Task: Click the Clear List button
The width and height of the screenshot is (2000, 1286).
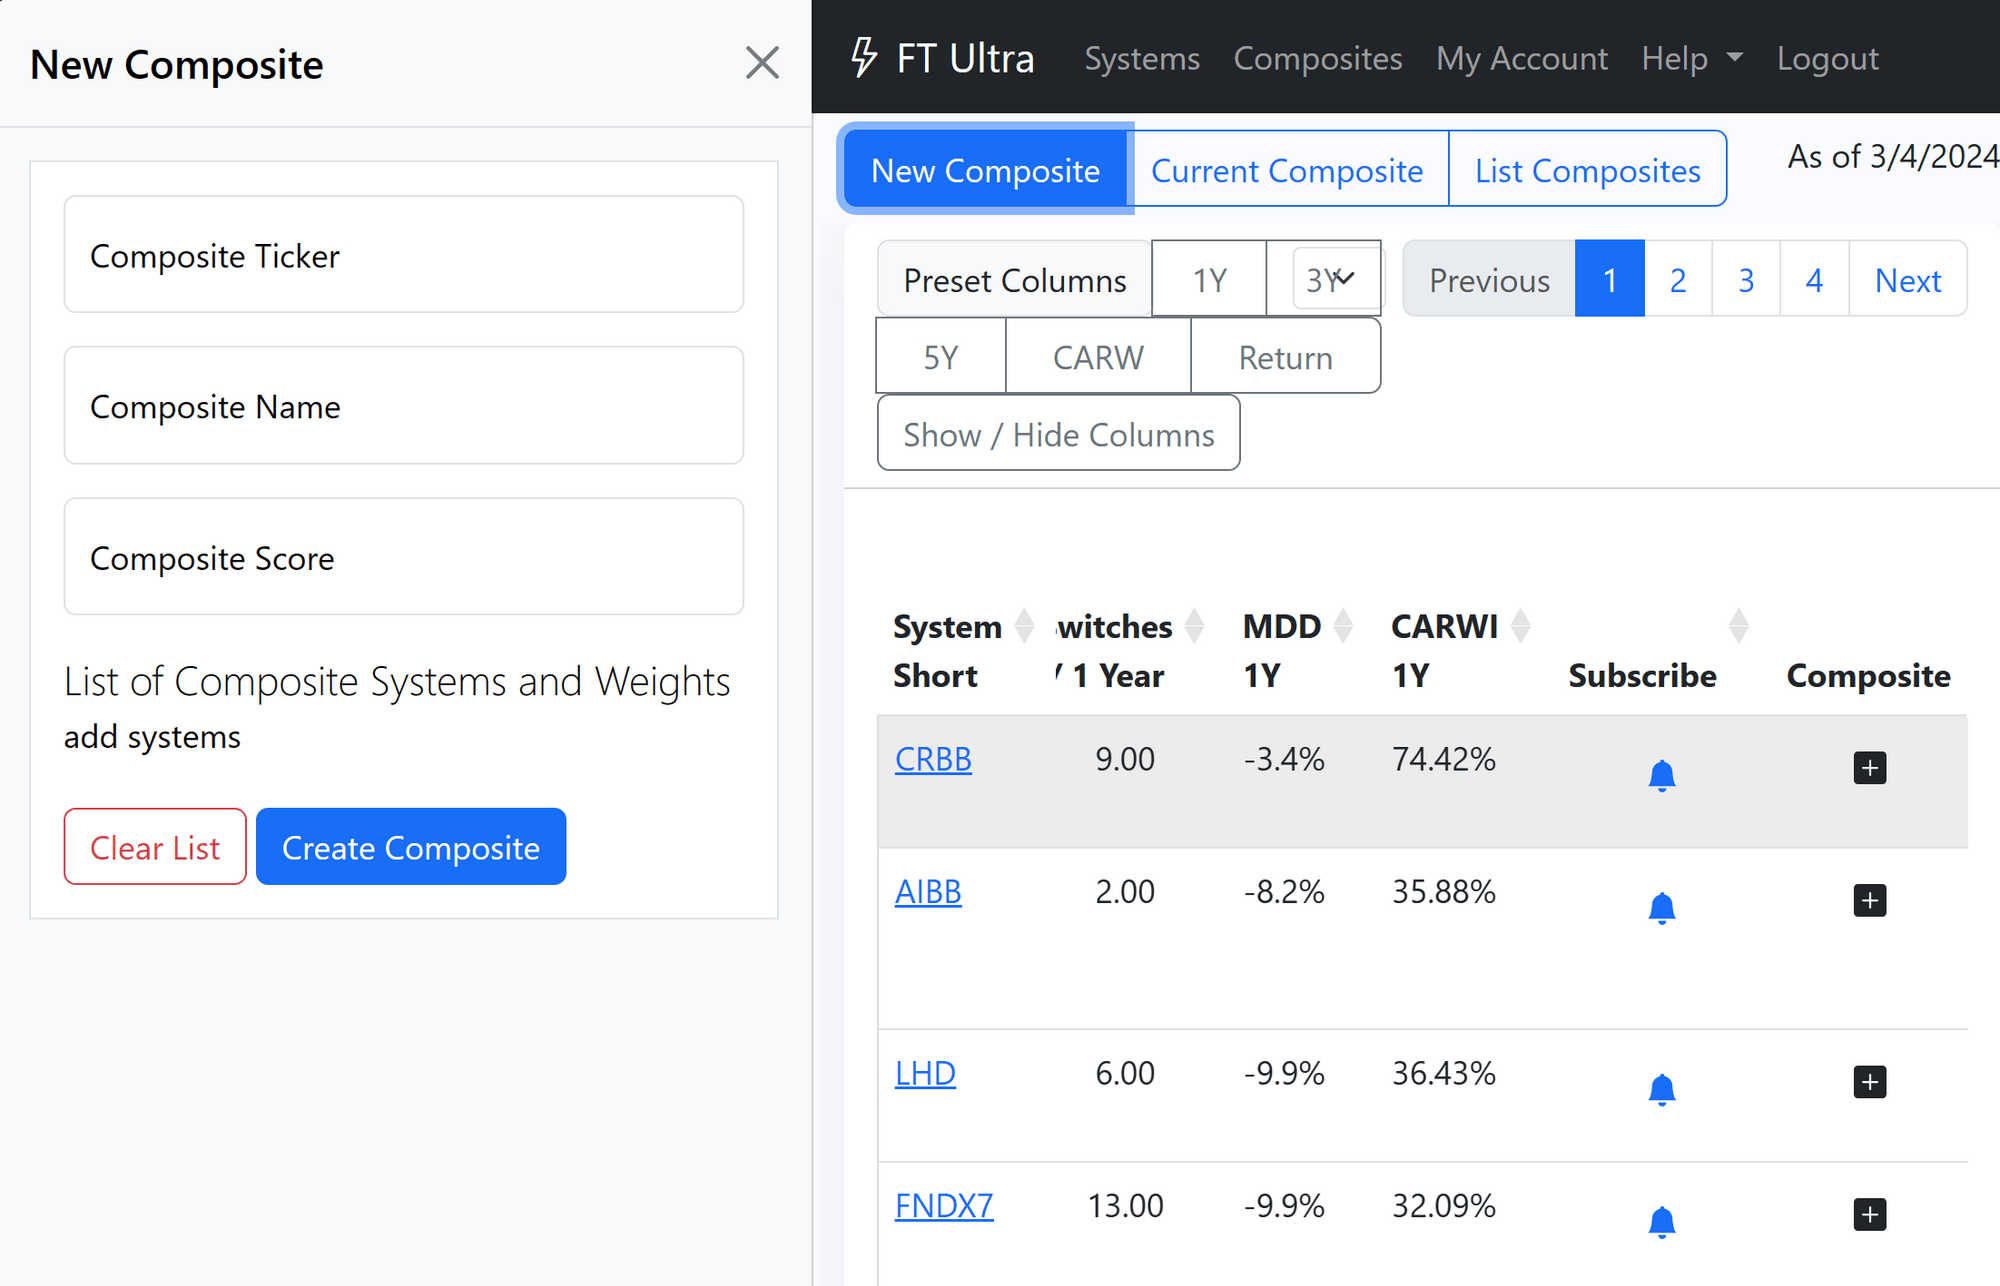Action: click(x=155, y=846)
